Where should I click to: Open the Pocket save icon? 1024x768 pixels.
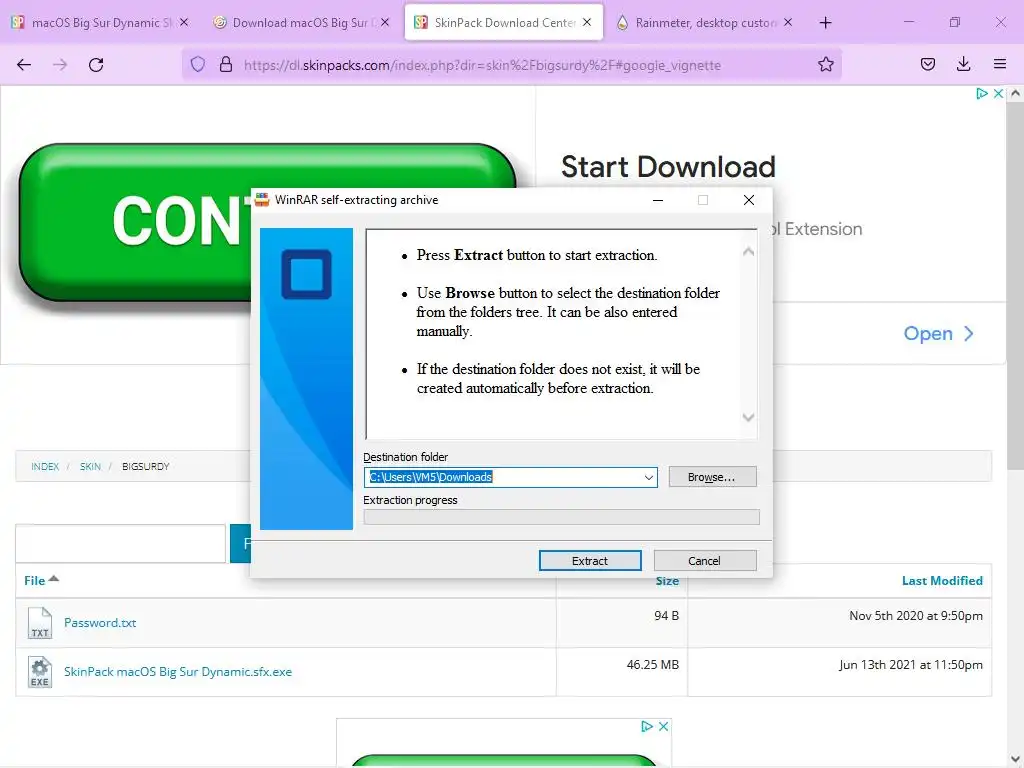pyautogui.click(x=927, y=64)
